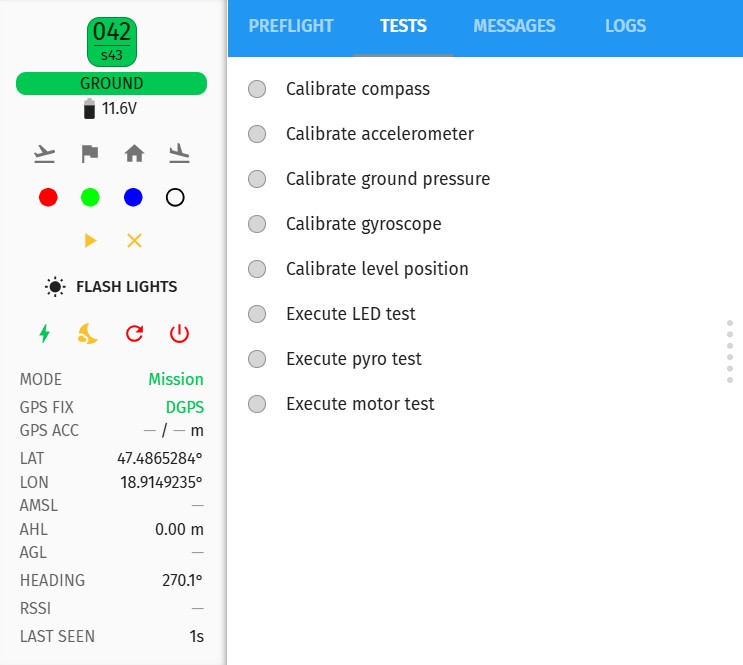Image resolution: width=743 pixels, height=665 pixels.
Task: Switch to the PREFLIGHT tab
Action: point(291,26)
